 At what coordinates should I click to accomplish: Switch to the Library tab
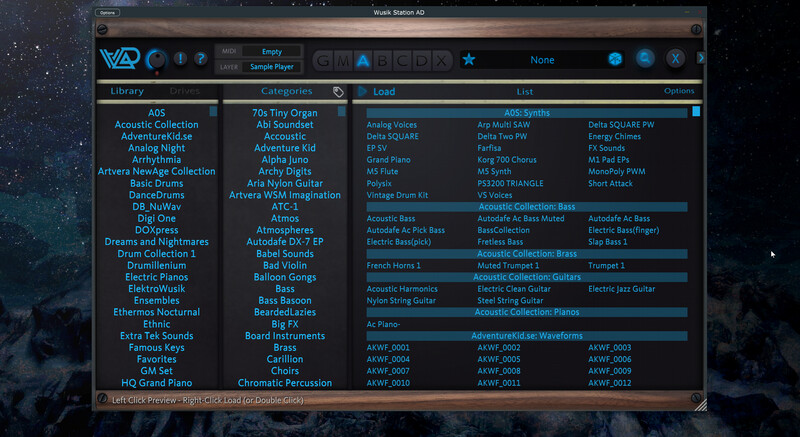[x=127, y=91]
